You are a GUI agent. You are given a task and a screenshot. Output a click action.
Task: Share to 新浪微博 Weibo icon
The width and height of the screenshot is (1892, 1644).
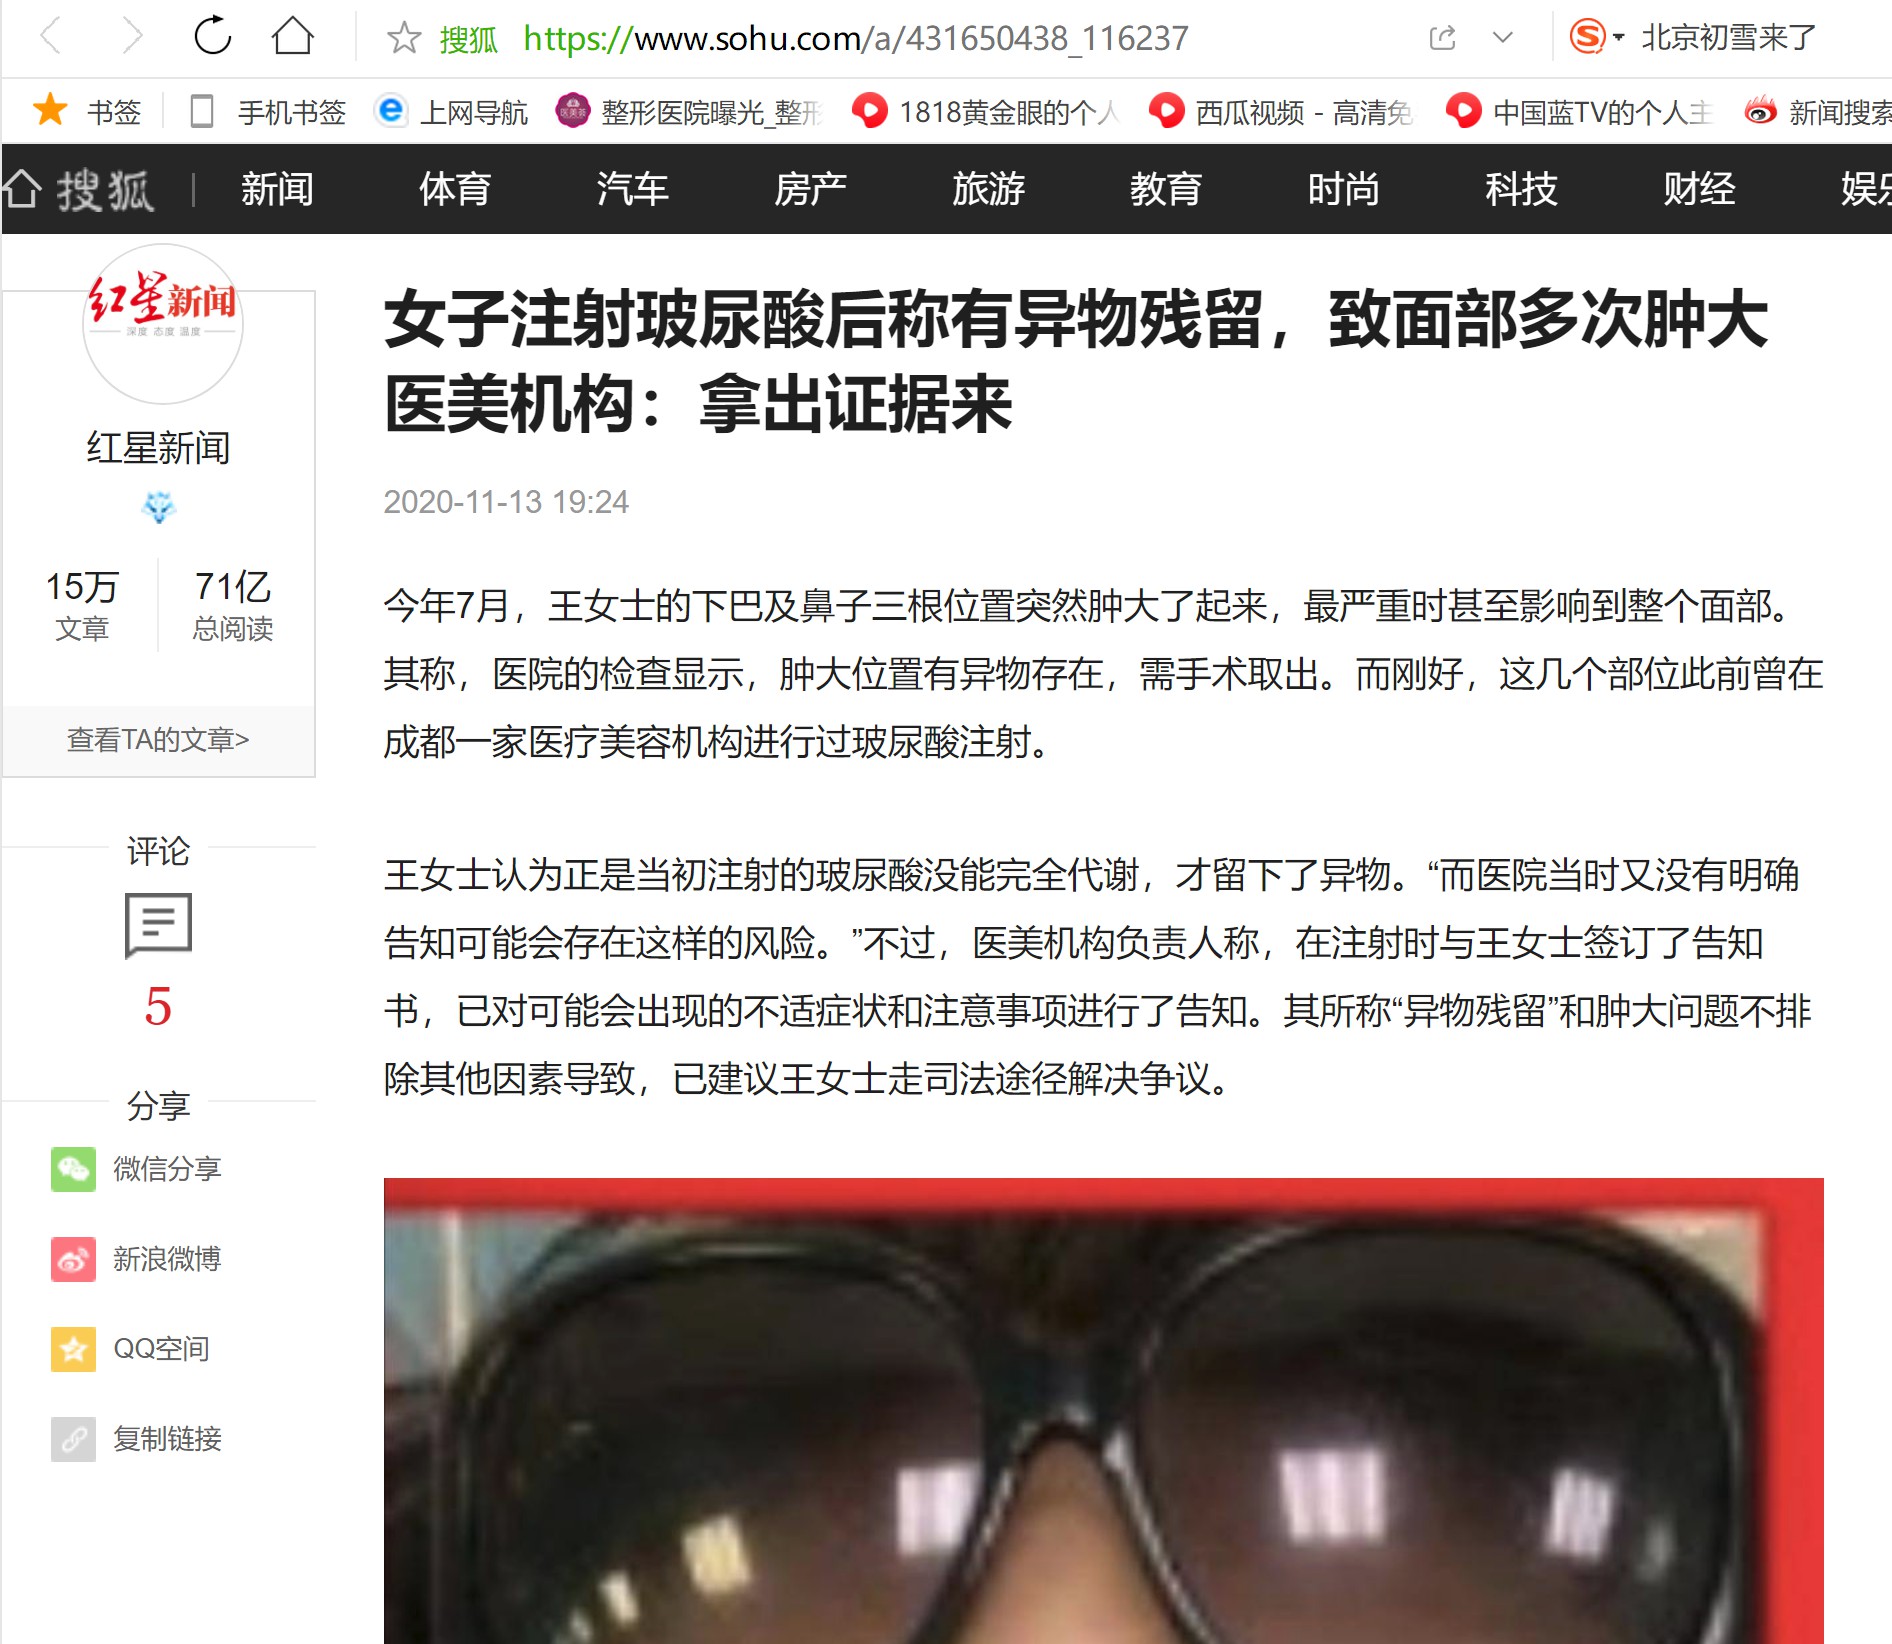[x=73, y=1259]
